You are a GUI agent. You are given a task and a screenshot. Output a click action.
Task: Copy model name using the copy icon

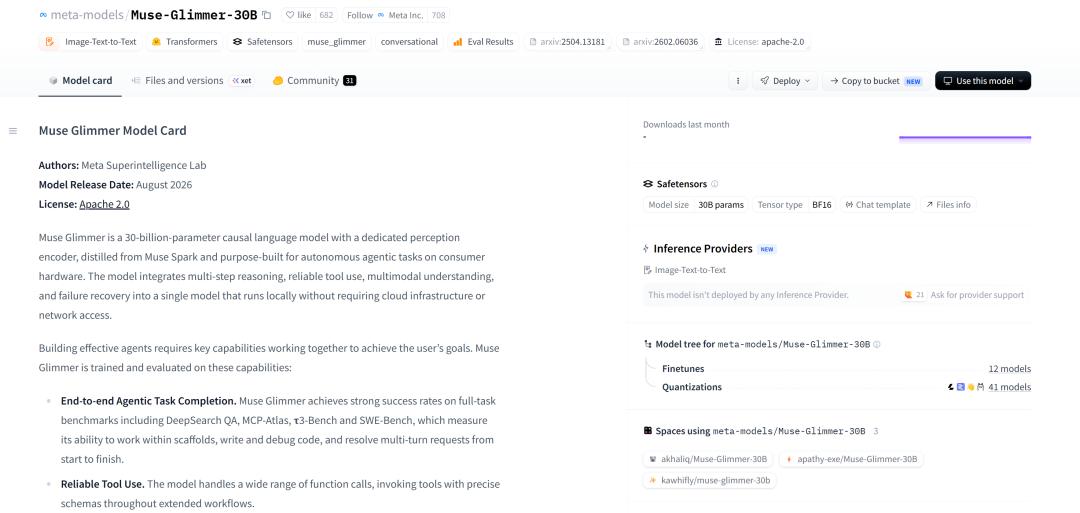(x=267, y=14)
